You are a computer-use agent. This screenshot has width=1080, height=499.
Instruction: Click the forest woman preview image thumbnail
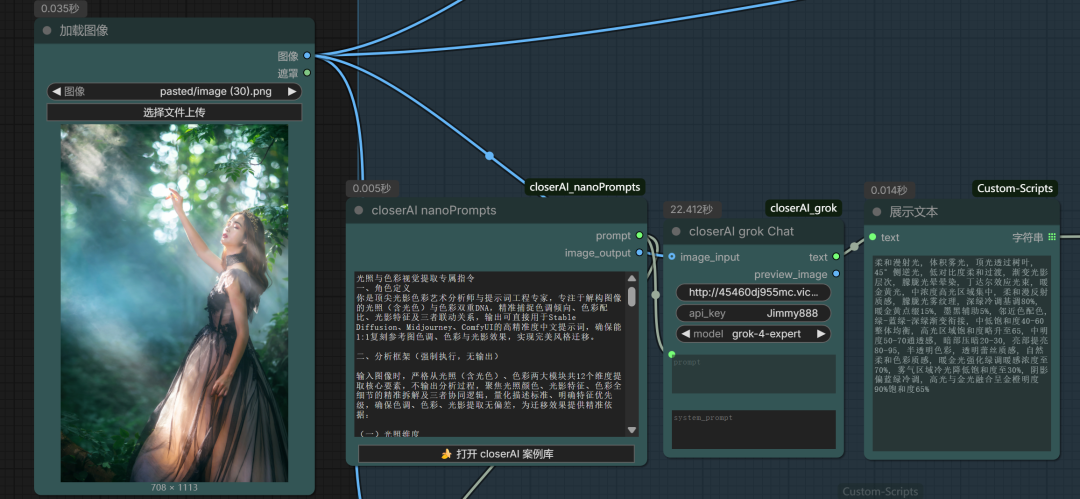tap(174, 303)
